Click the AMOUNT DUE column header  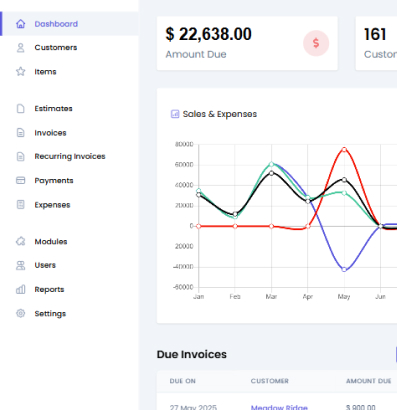[368, 381]
